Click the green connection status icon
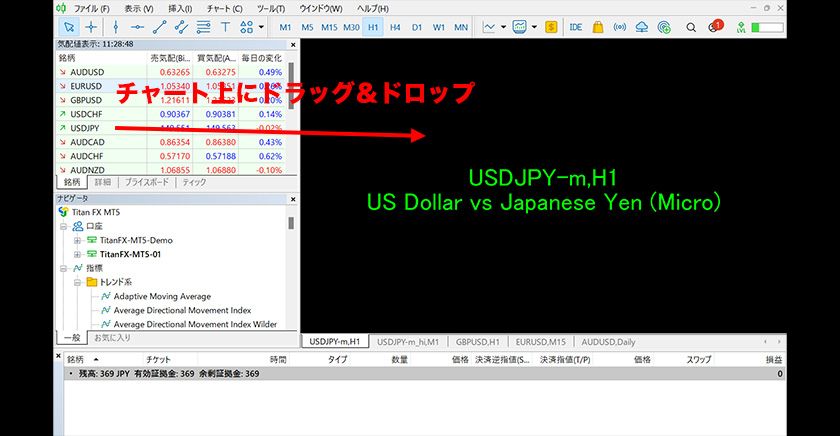 [741, 27]
